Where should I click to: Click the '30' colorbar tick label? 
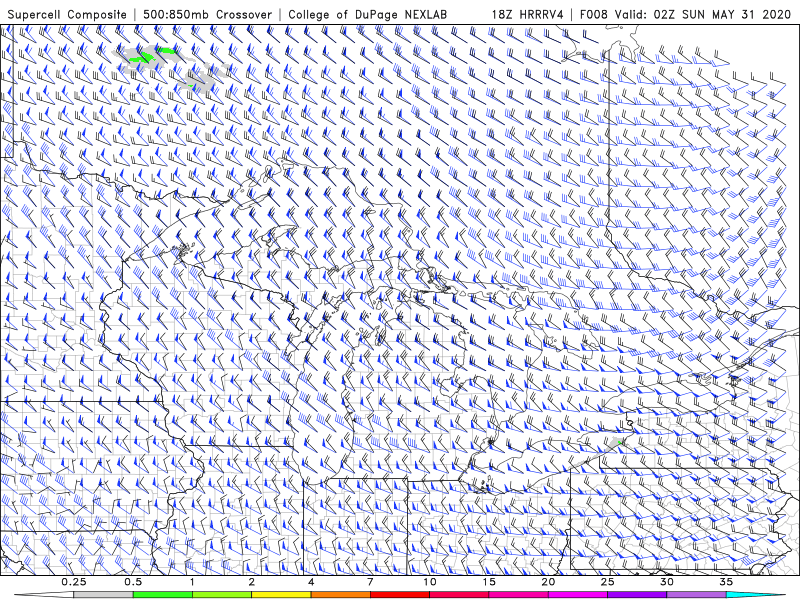667,582
